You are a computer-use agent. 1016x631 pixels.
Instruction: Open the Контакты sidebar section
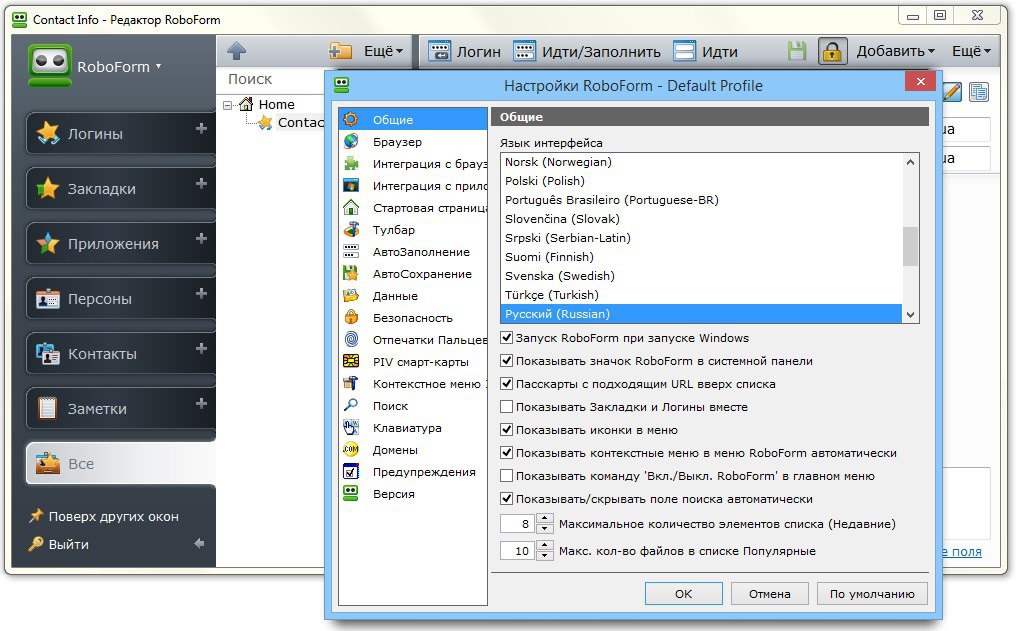click(x=121, y=353)
